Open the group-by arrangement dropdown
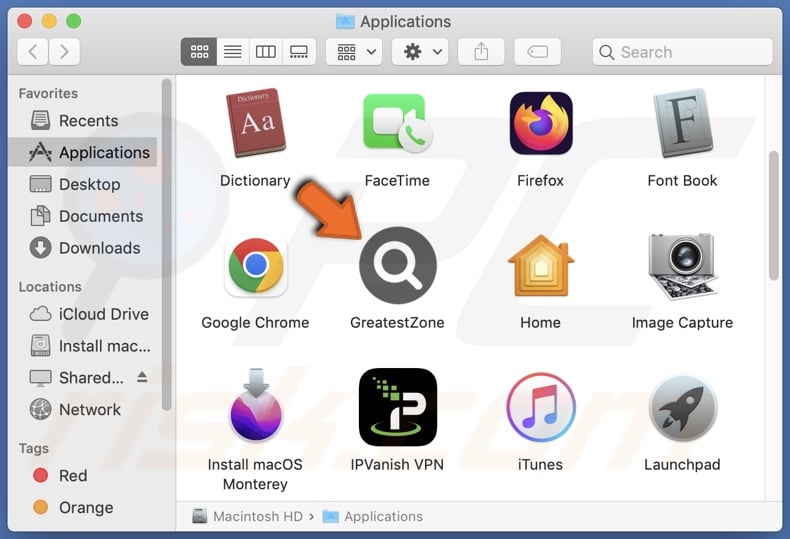Viewport: 790px width, 539px height. coord(354,51)
